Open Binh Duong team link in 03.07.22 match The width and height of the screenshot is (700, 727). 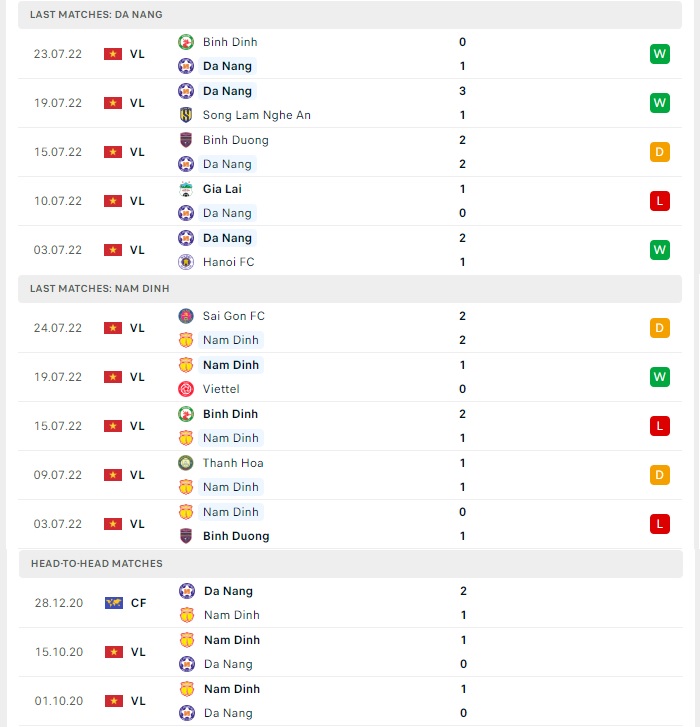pyautogui.click(x=236, y=536)
